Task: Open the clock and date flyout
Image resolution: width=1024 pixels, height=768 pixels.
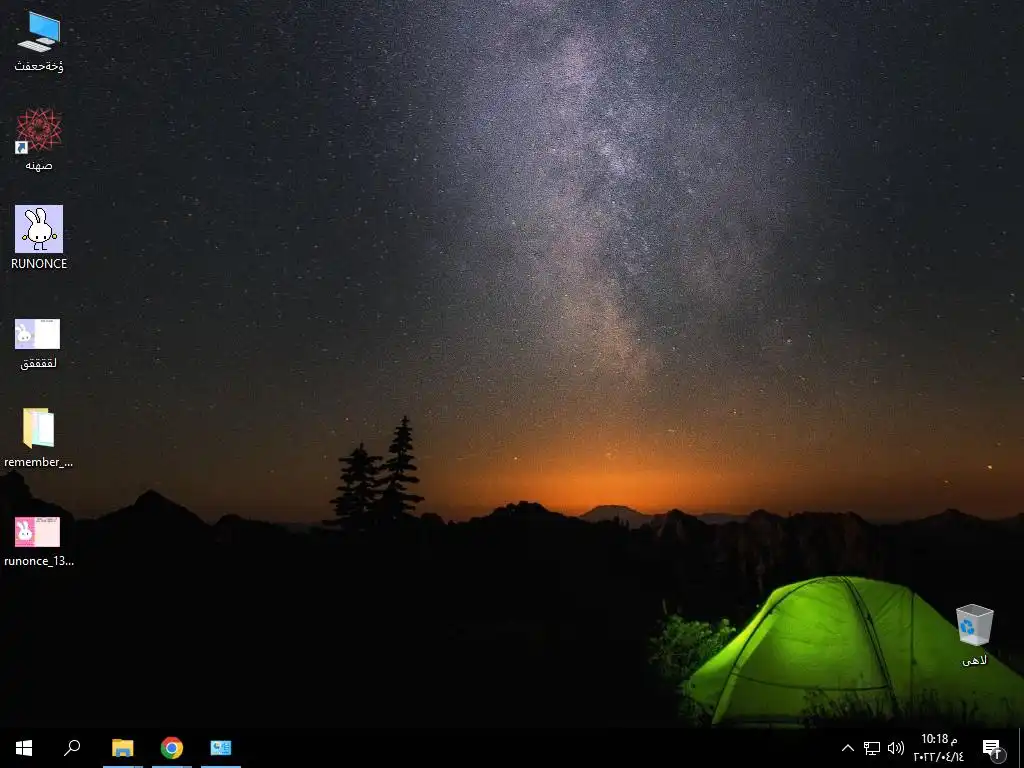Action: (939, 748)
